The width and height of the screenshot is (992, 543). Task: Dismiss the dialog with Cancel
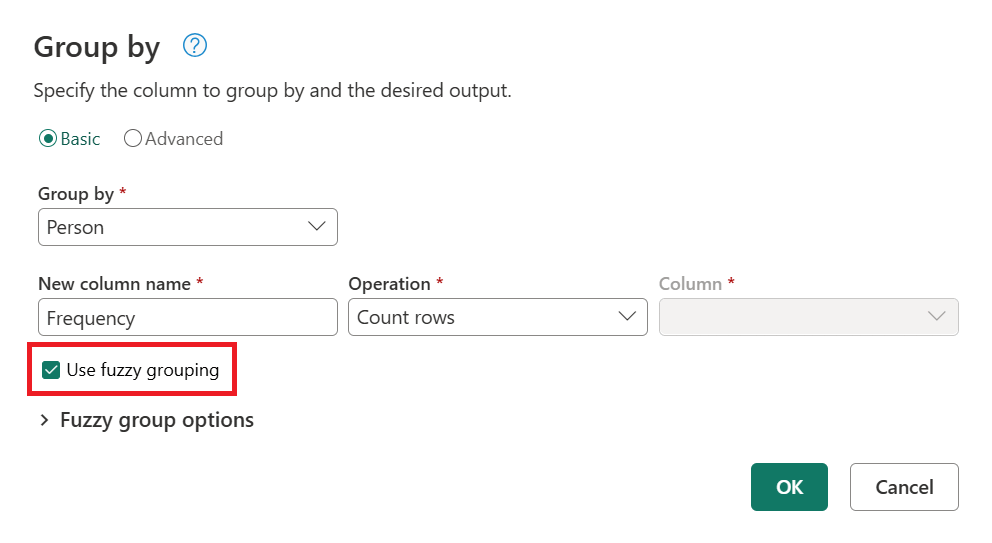click(904, 487)
